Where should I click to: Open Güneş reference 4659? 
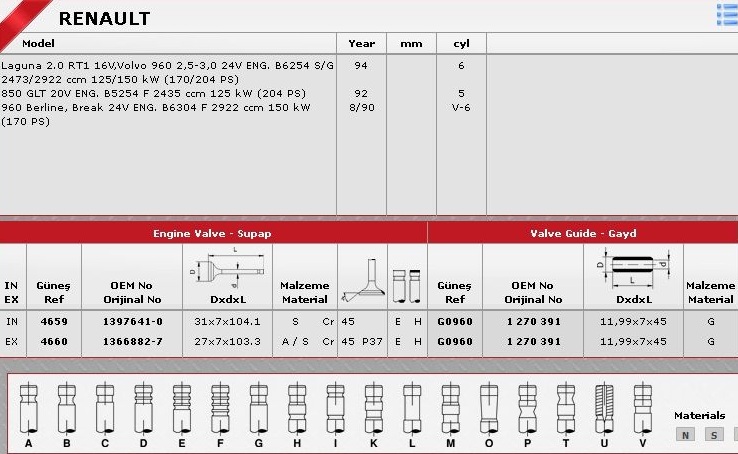pos(54,322)
